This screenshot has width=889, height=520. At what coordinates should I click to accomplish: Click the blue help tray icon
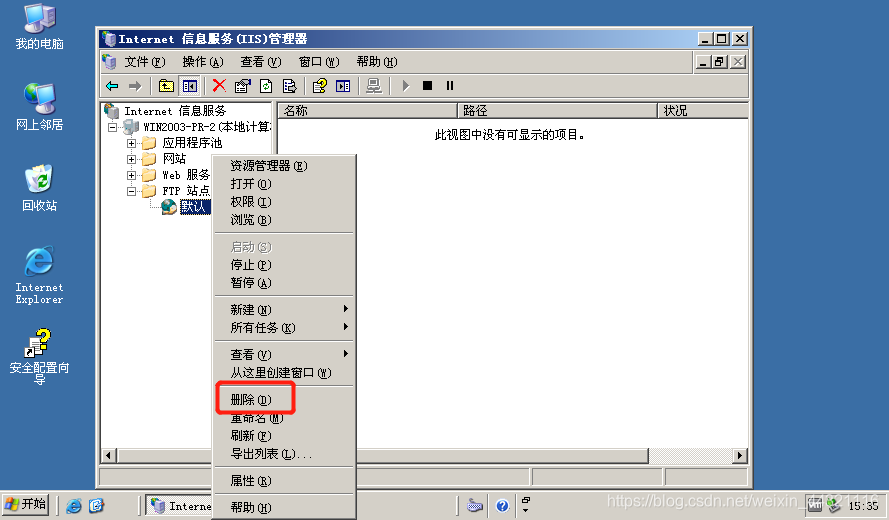pos(502,505)
